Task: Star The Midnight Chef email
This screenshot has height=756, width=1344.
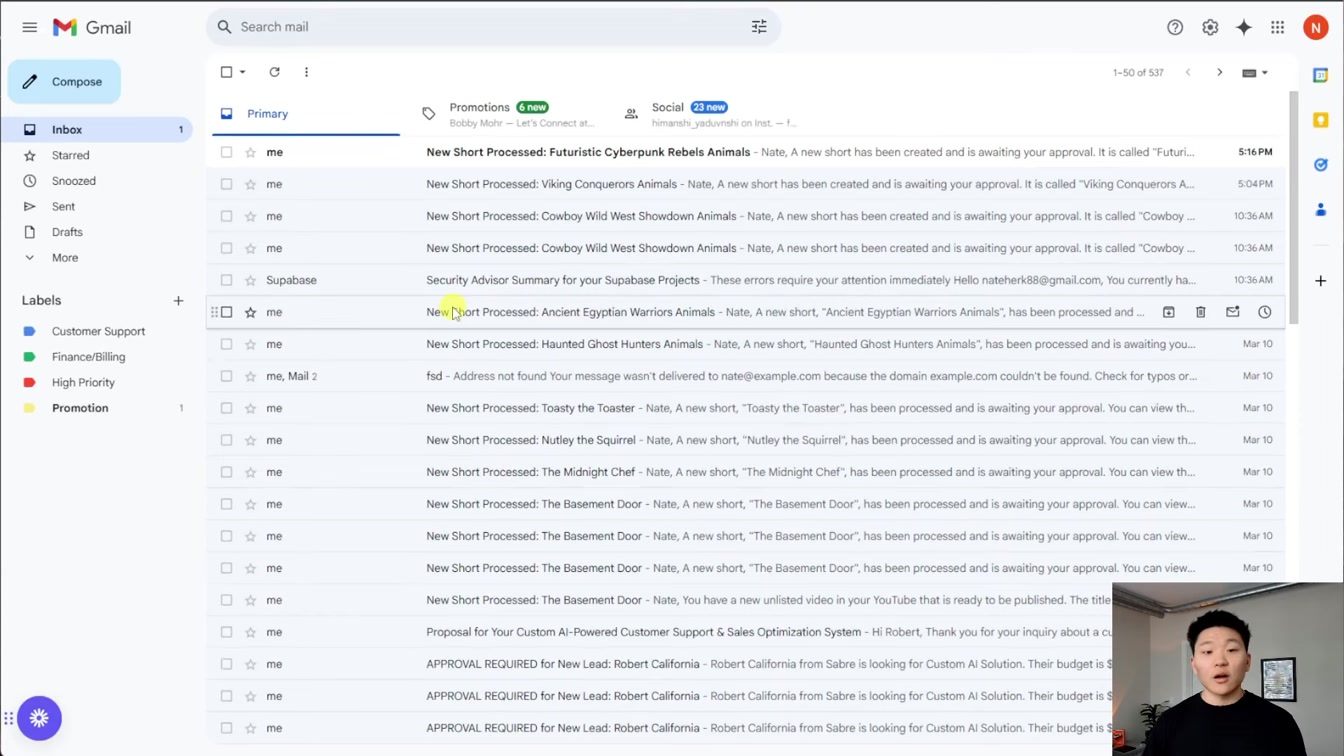Action: 250,472
